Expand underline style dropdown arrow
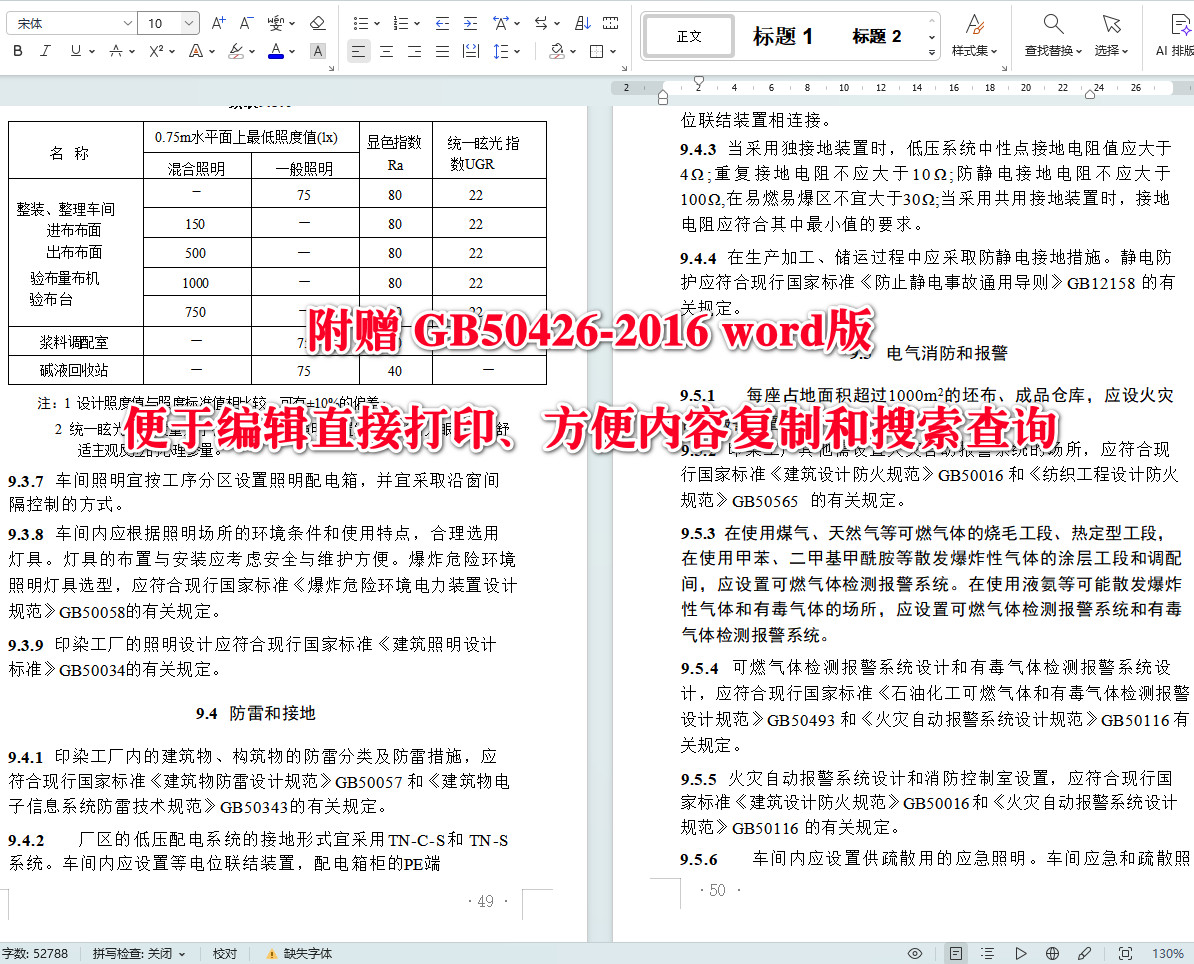 (92, 51)
